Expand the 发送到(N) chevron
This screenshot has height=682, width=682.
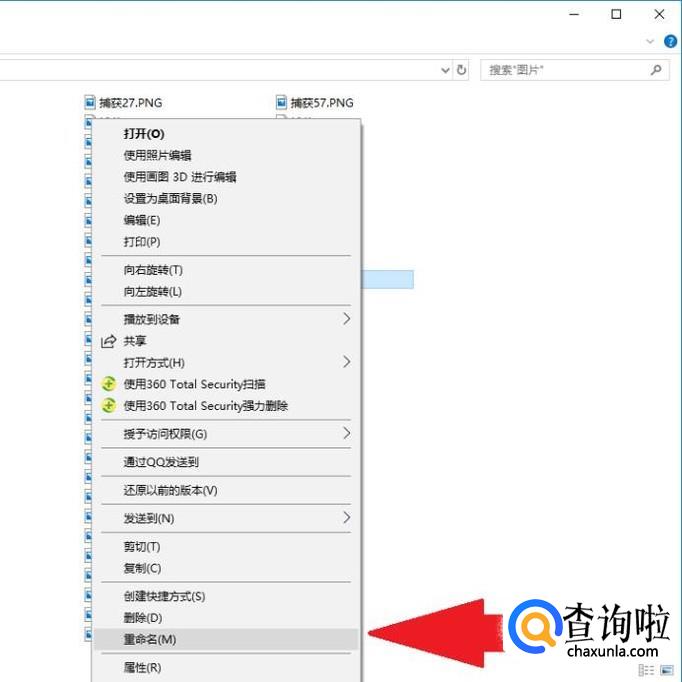point(347,518)
